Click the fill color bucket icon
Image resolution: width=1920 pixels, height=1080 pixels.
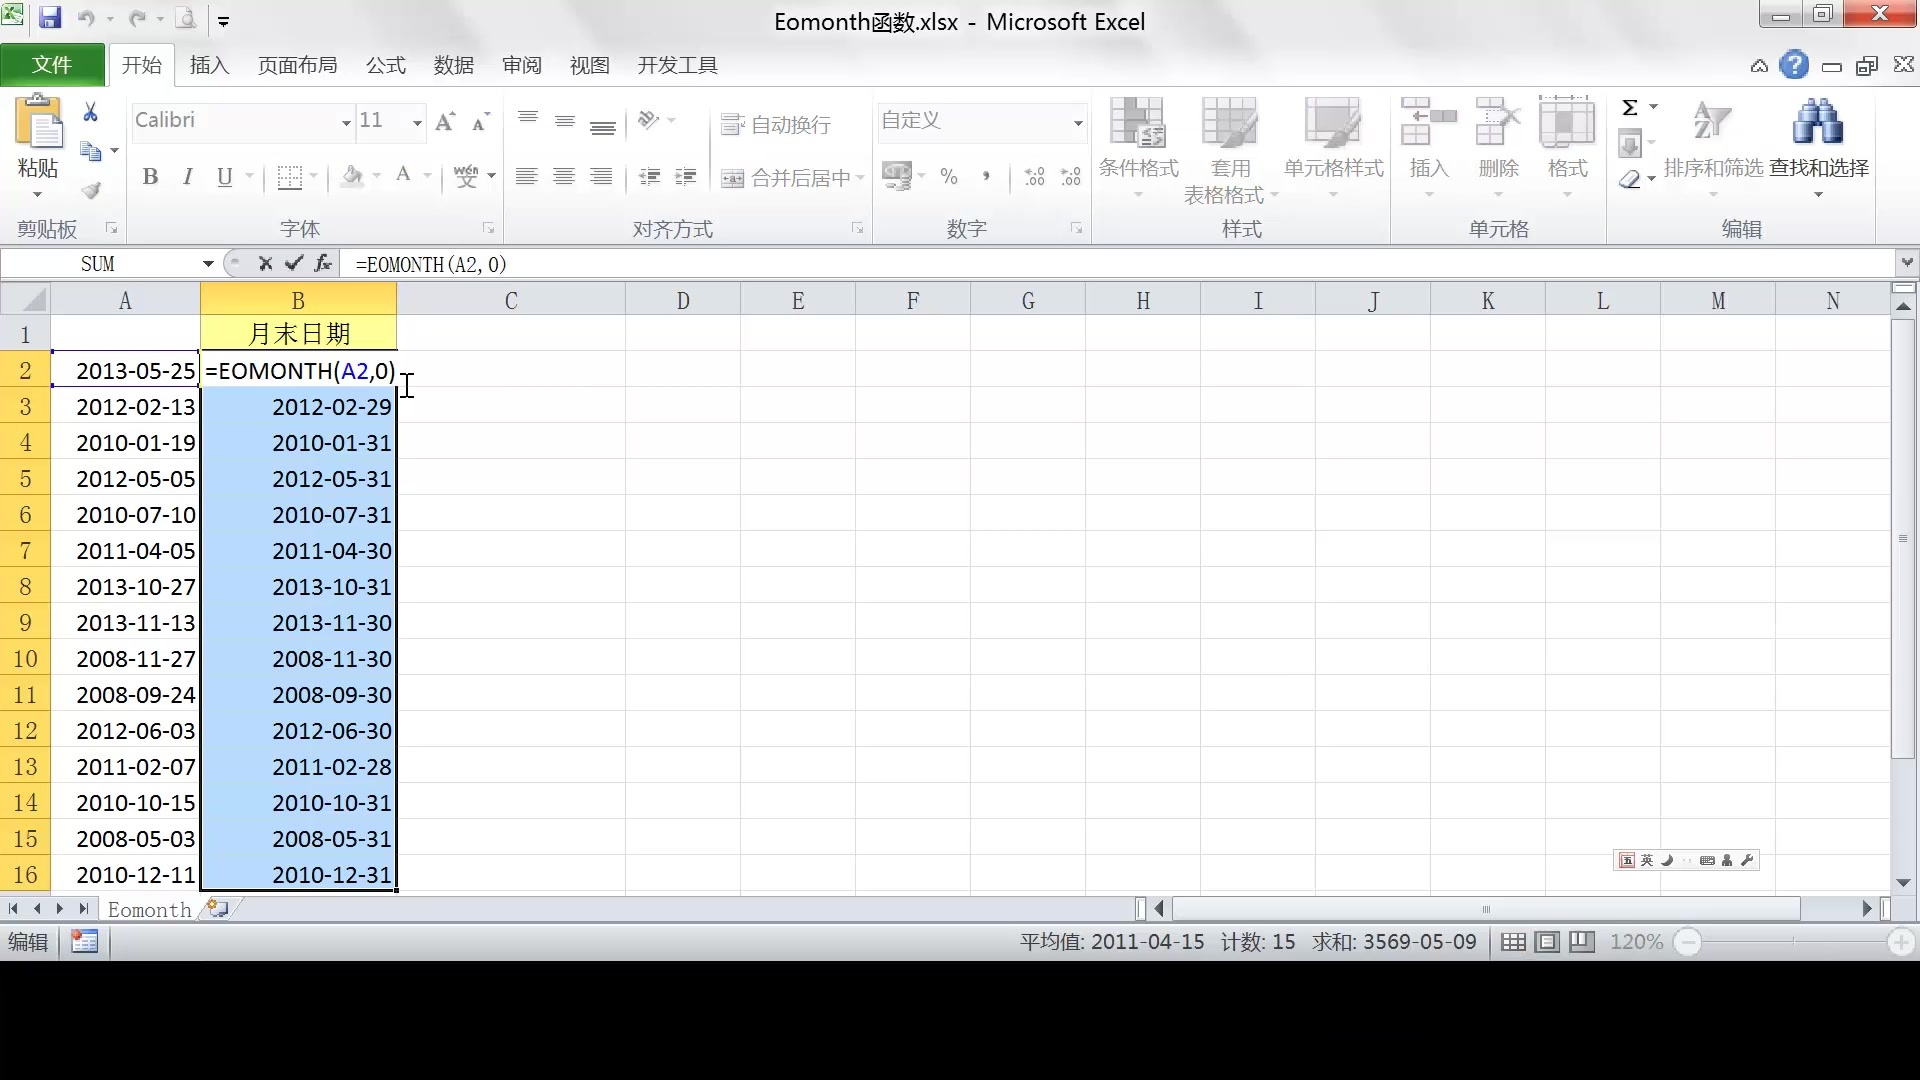[x=352, y=177]
